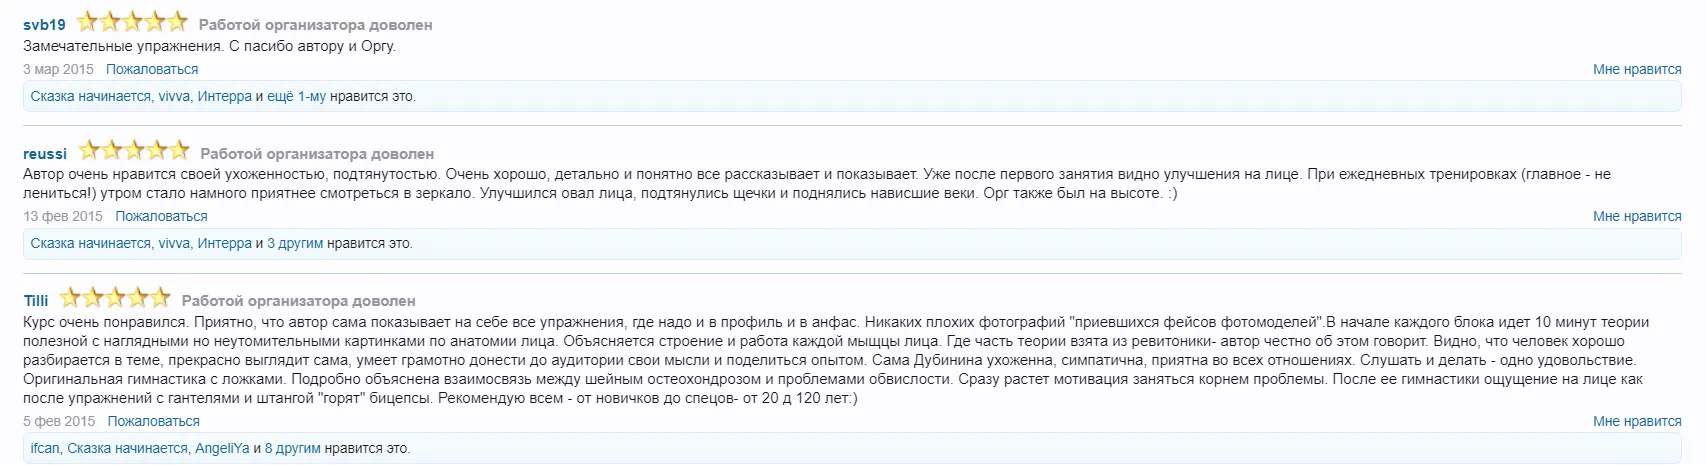
Task: Report the review dated 13 фев 2015
Action: click(x=161, y=216)
